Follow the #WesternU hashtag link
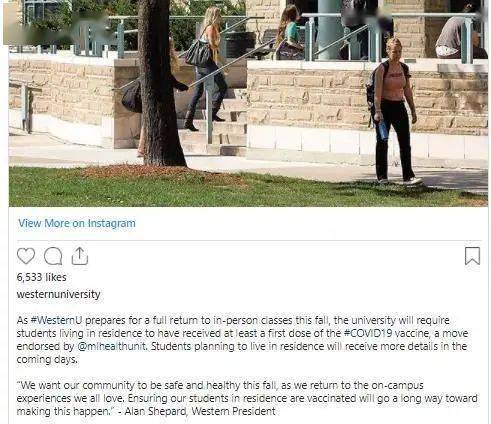 coord(56,320)
